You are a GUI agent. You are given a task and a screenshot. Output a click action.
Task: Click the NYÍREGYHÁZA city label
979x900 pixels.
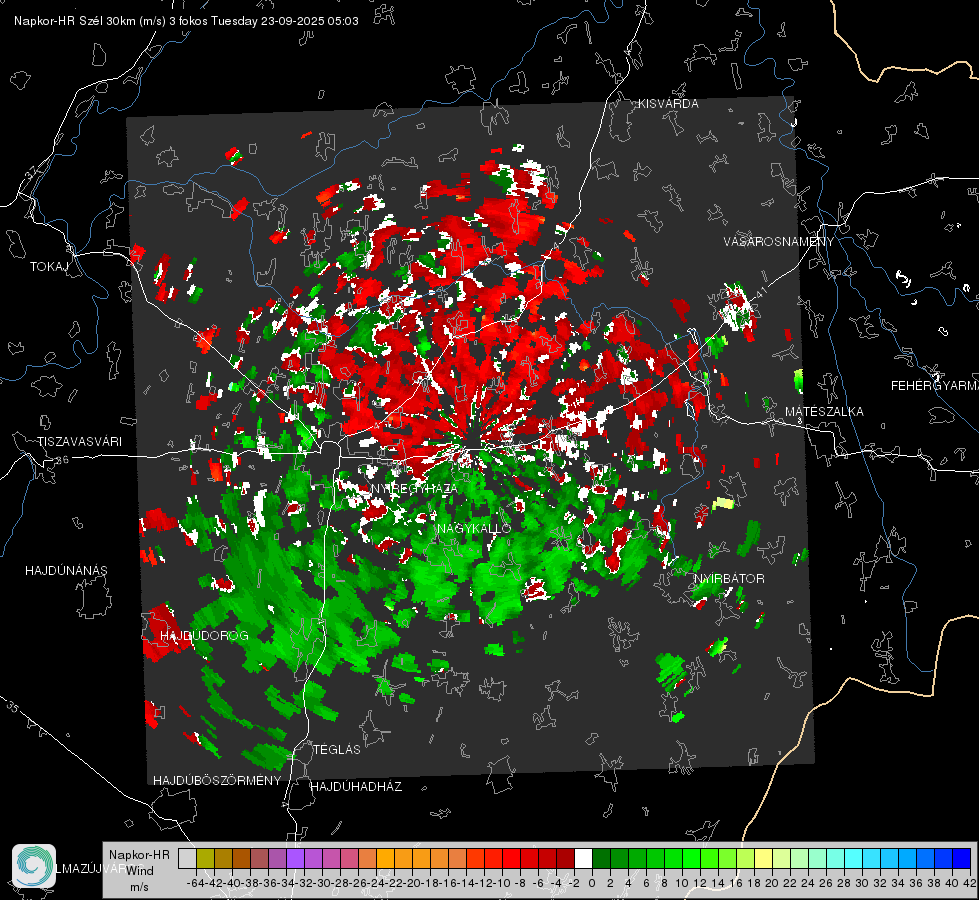[x=414, y=488]
